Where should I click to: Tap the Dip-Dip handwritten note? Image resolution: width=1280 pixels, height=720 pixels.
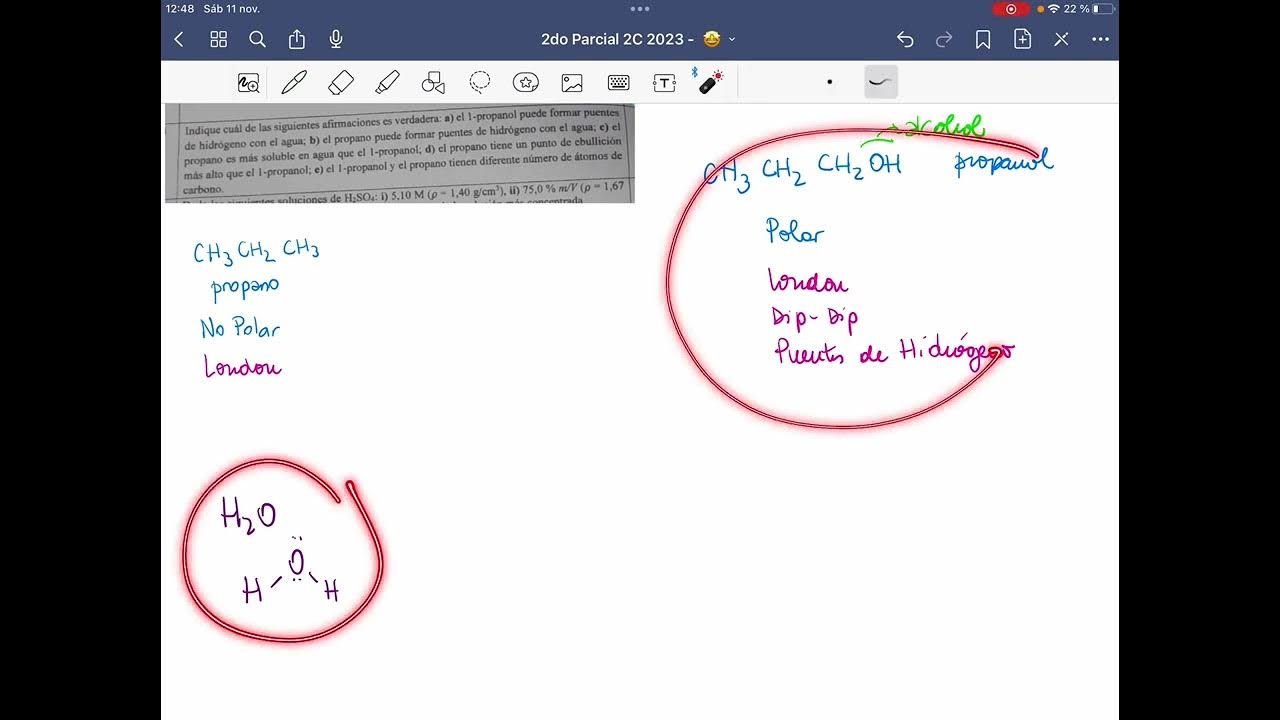815,318
